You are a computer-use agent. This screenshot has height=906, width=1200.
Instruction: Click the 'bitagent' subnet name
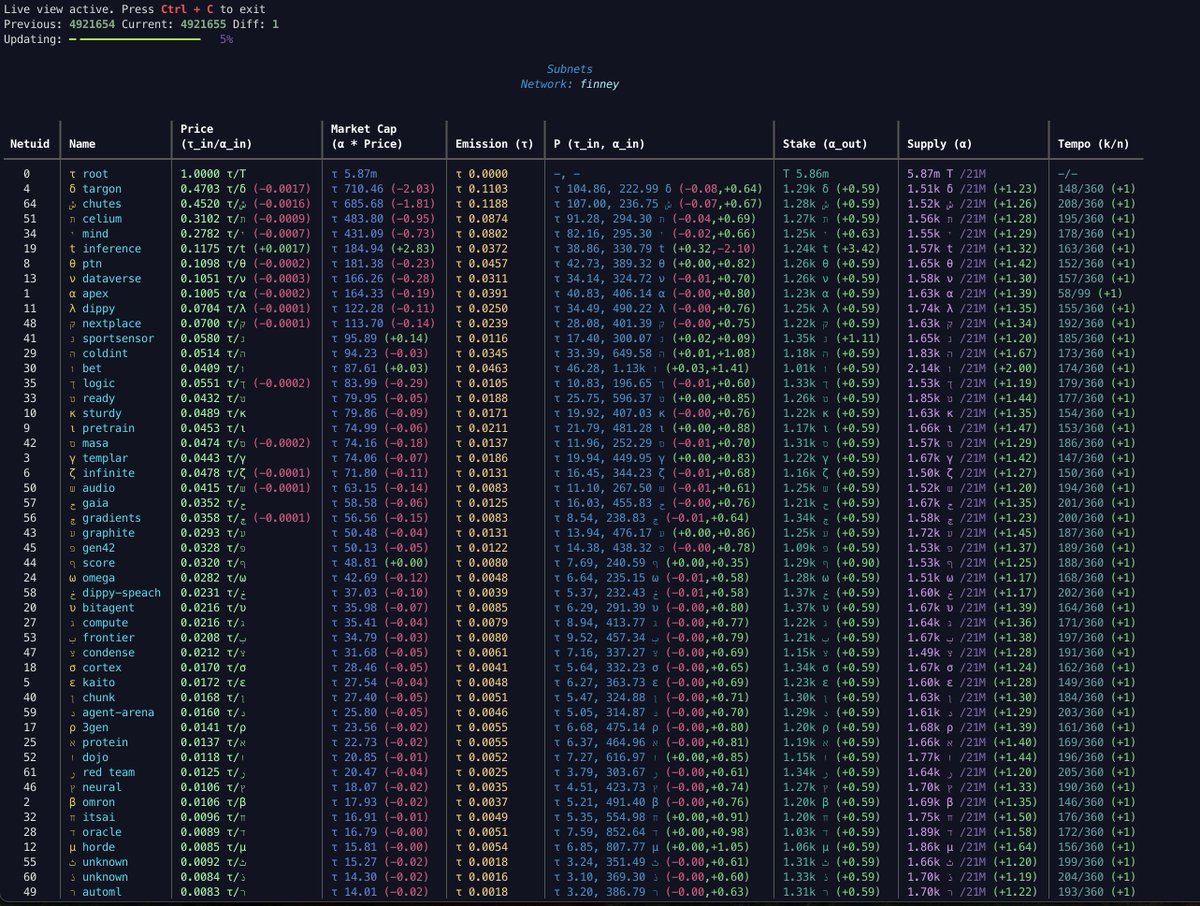(x=109, y=608)
